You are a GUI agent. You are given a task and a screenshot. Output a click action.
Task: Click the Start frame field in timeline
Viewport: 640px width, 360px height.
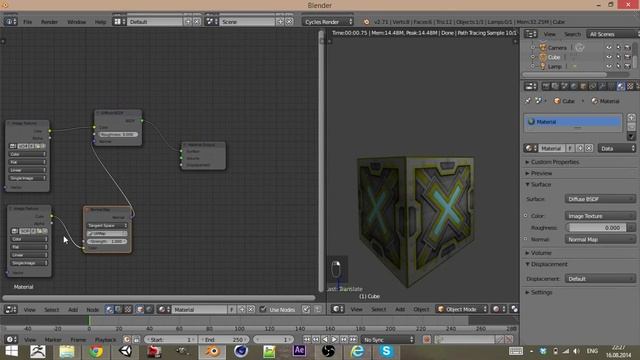click(x=170, y=340)
